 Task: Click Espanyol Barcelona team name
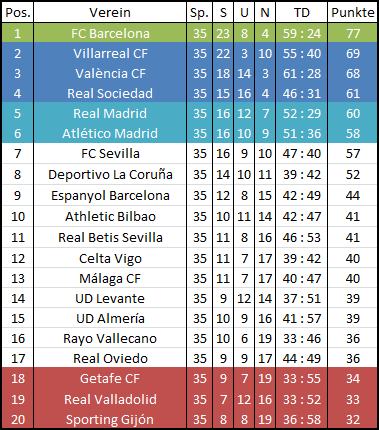pos(110,195)
